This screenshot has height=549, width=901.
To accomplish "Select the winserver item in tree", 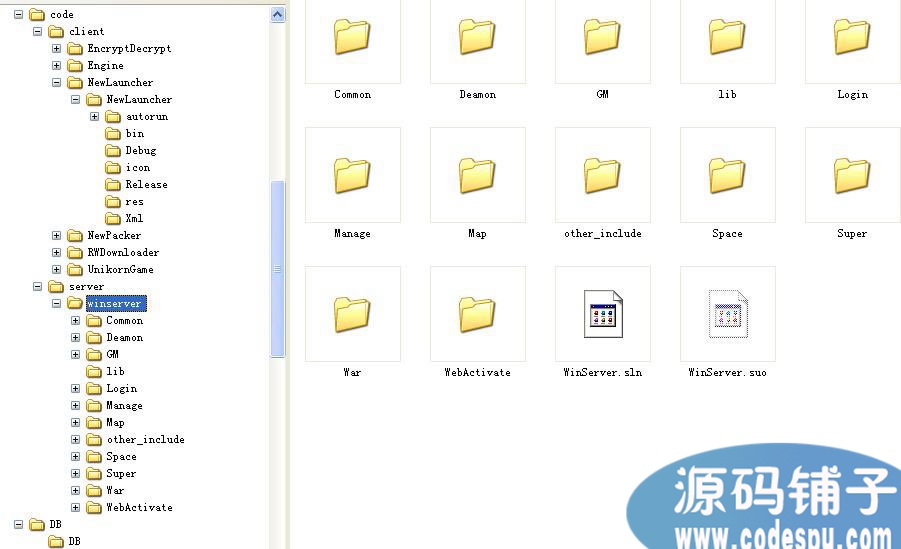I will point(116,303).
